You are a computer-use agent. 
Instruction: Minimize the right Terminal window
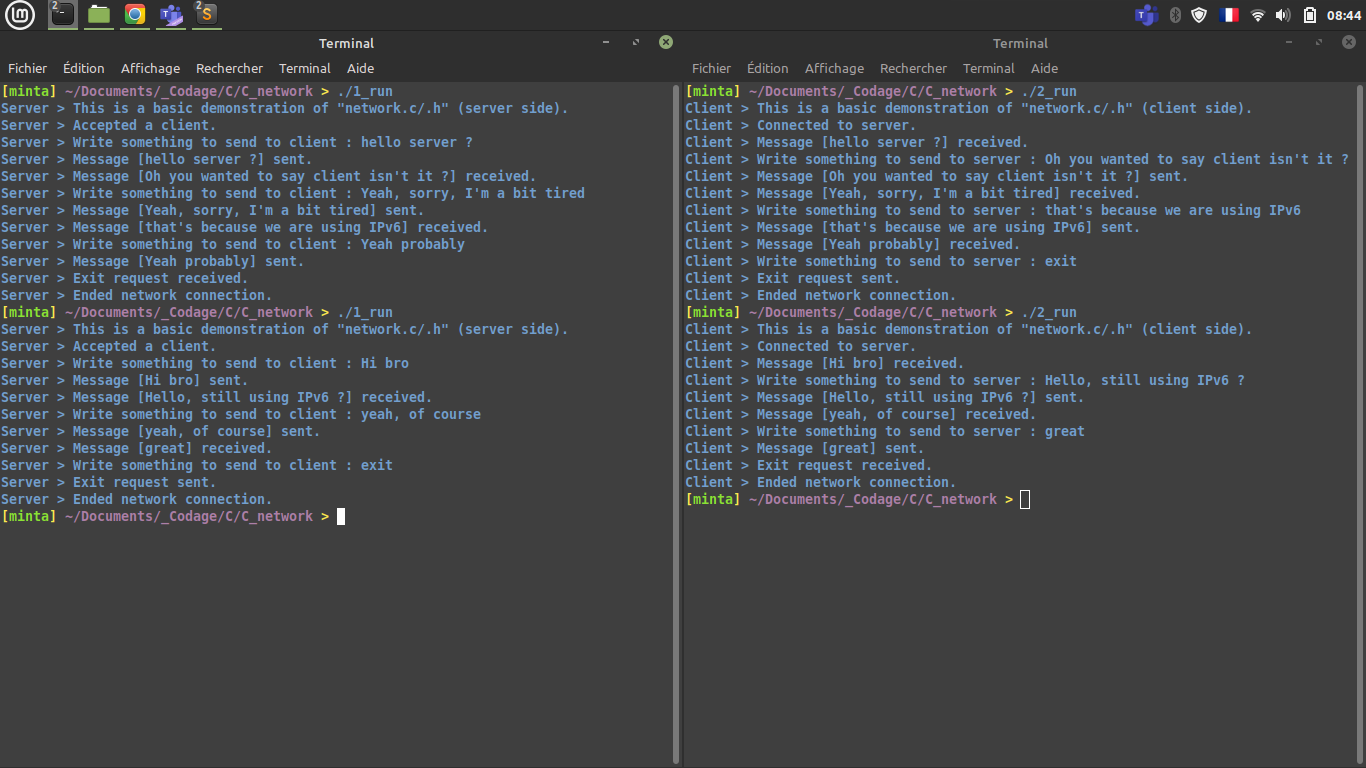pyautogui.click(x=1290, y=43)
